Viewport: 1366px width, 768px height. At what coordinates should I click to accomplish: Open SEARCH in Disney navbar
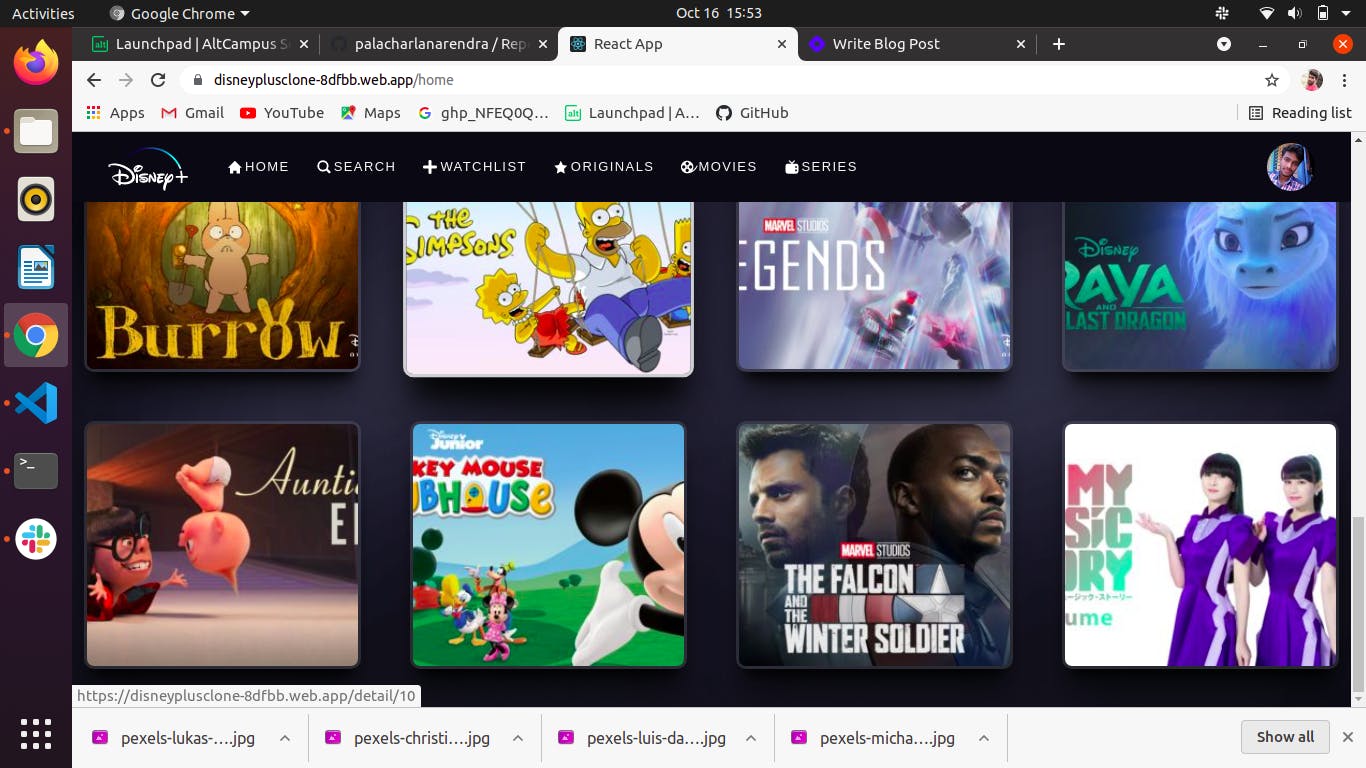(356, 167)
